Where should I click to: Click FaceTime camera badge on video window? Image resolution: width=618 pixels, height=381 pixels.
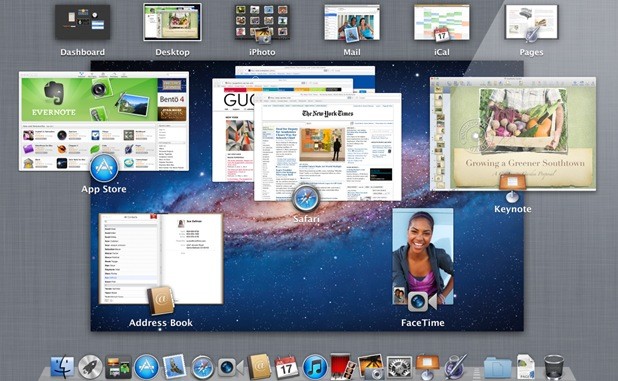[x=422, y=301]
